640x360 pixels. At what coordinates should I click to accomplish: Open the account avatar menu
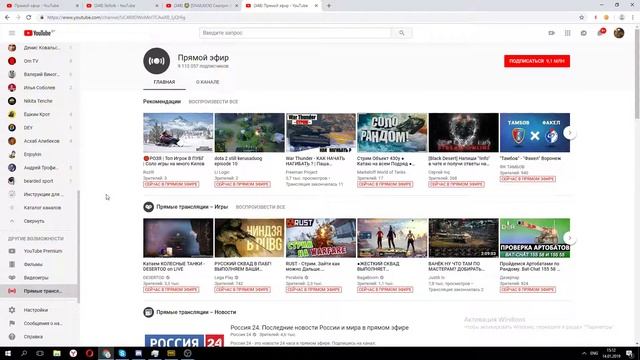(x=619, y=33)
